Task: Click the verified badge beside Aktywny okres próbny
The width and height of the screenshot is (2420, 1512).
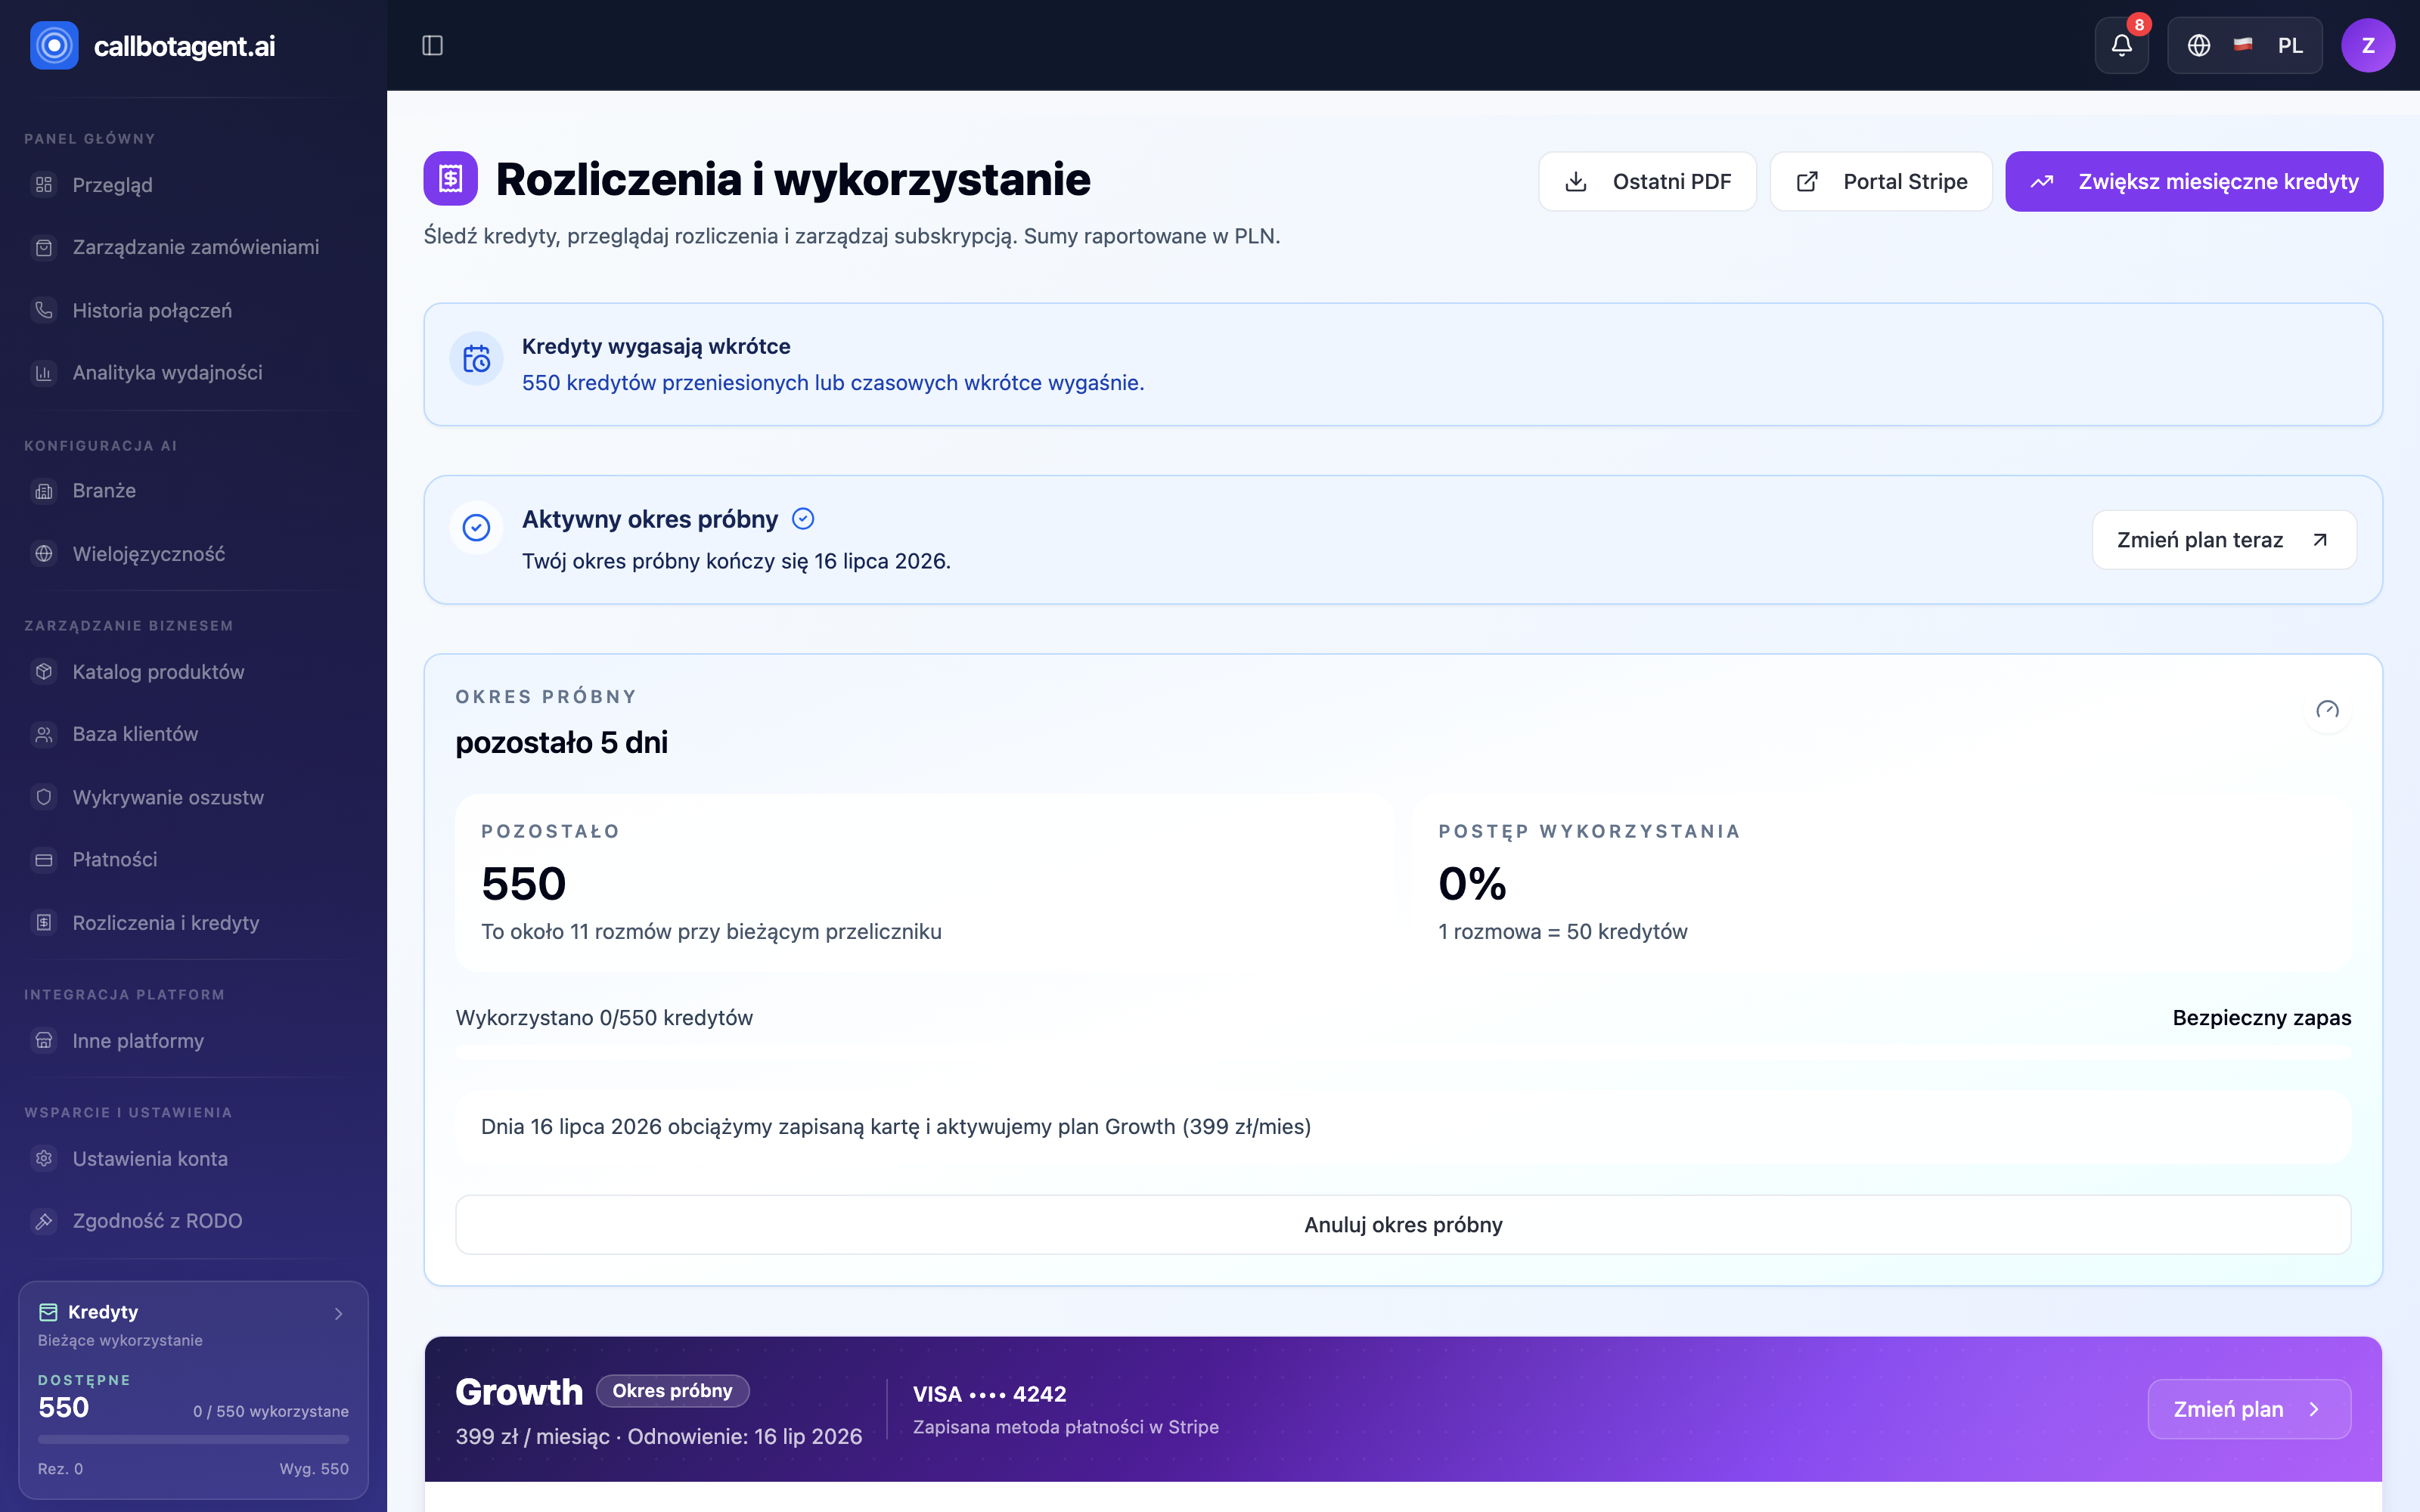Action: coord(803,518)
